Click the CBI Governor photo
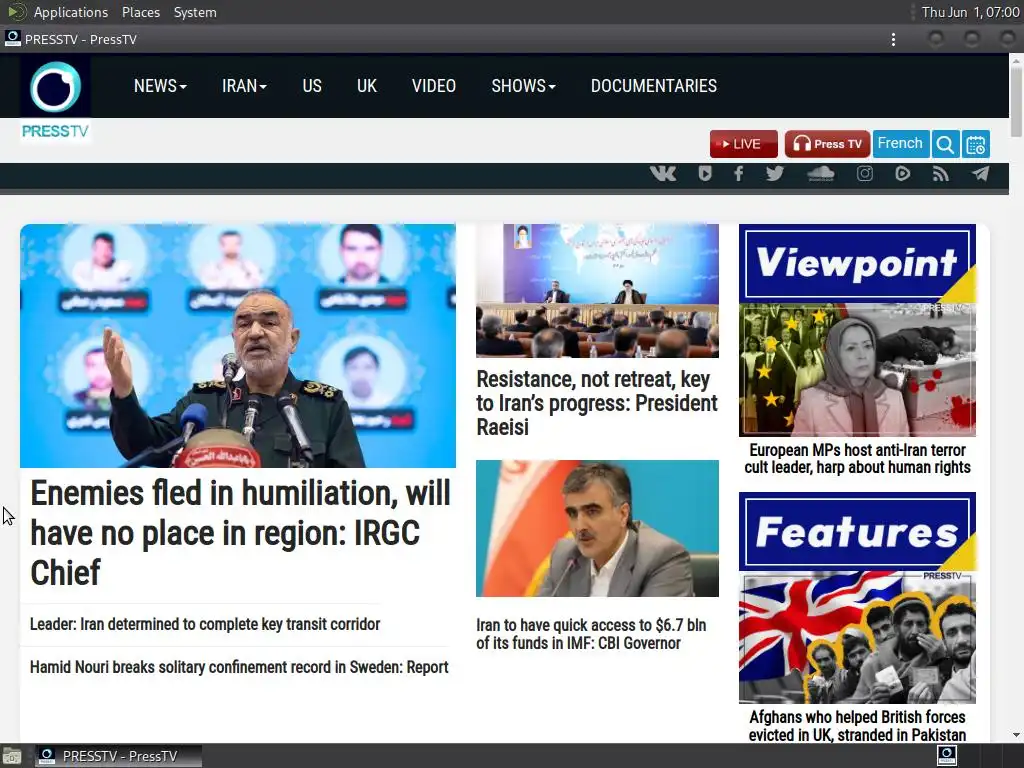 tap(598, 528)
